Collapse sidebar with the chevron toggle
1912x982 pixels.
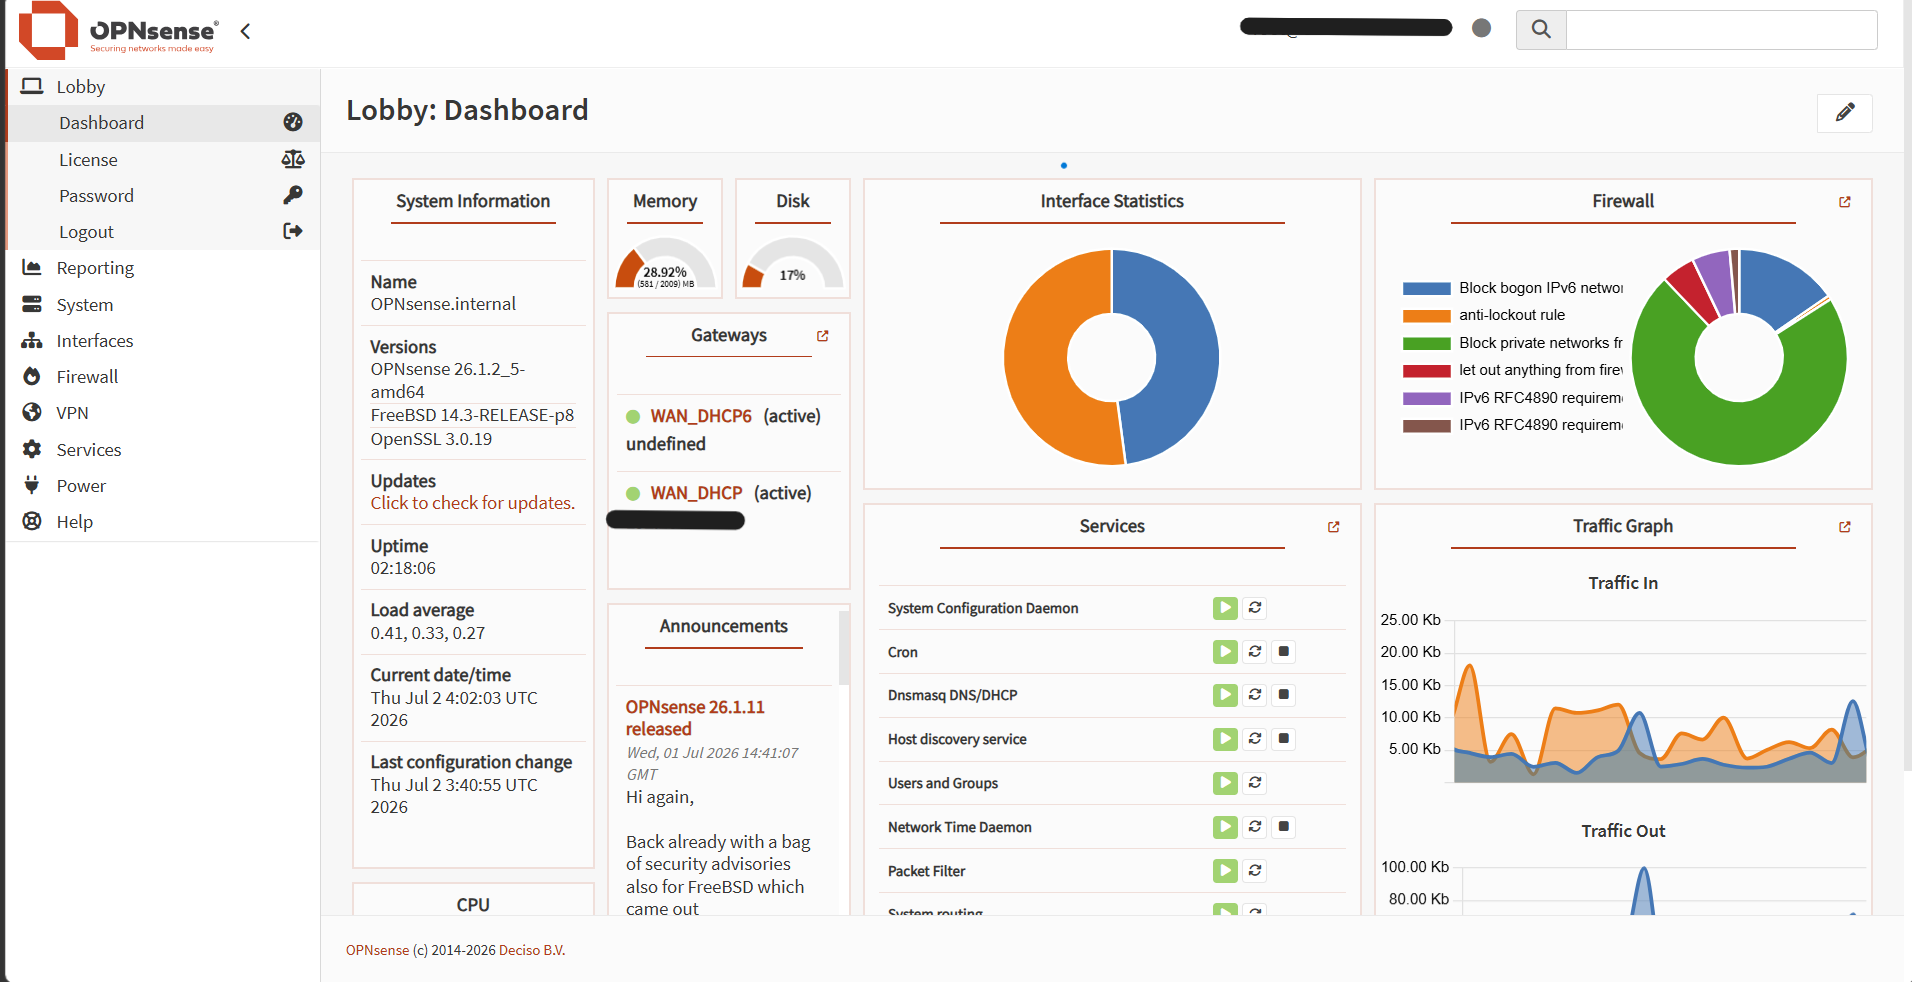click(x=245, y=31)
